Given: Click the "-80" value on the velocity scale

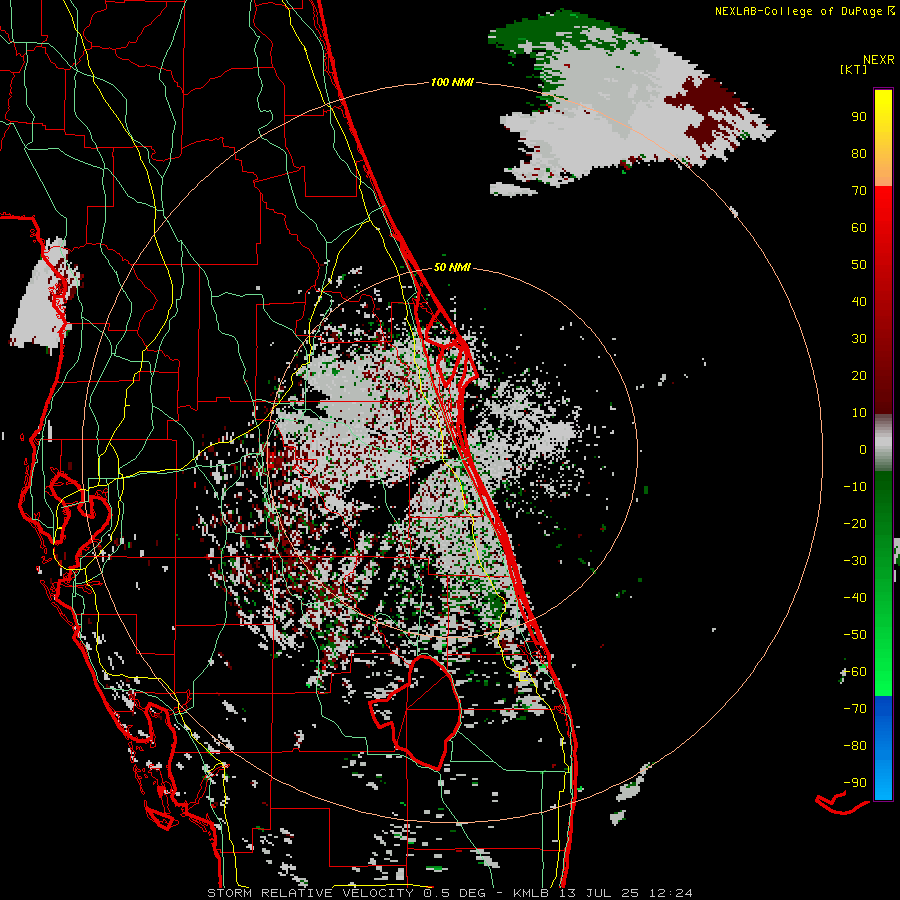Looking at the screenshot, I should [855, 746].
